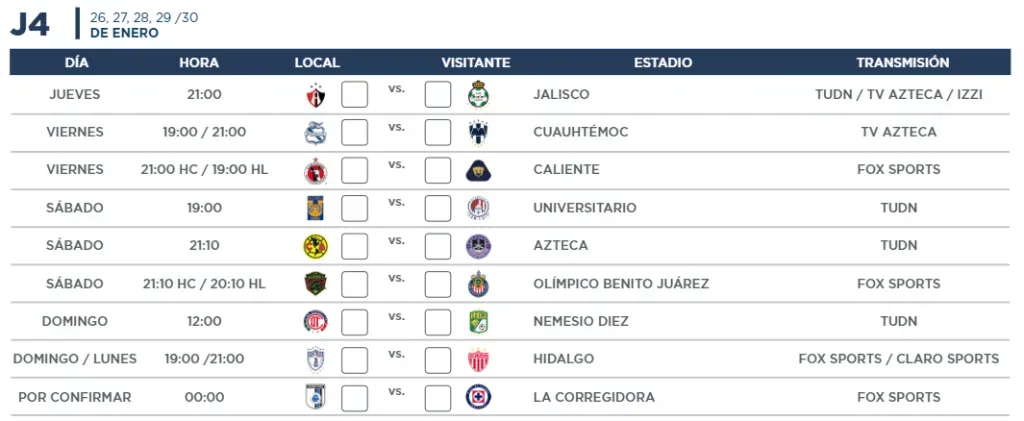
Task: Click the OLÍMPICO BENITO JUÁREZ stadium text
Action: [x=621, y=283]
